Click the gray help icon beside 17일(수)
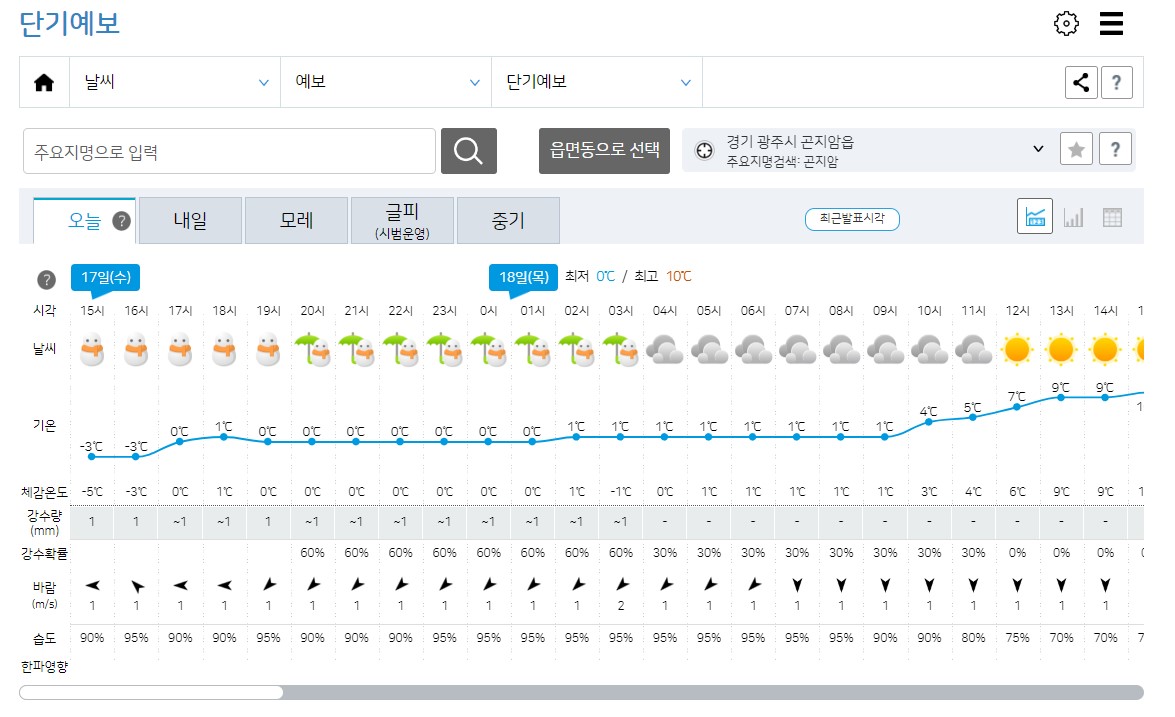 (46, 280)
